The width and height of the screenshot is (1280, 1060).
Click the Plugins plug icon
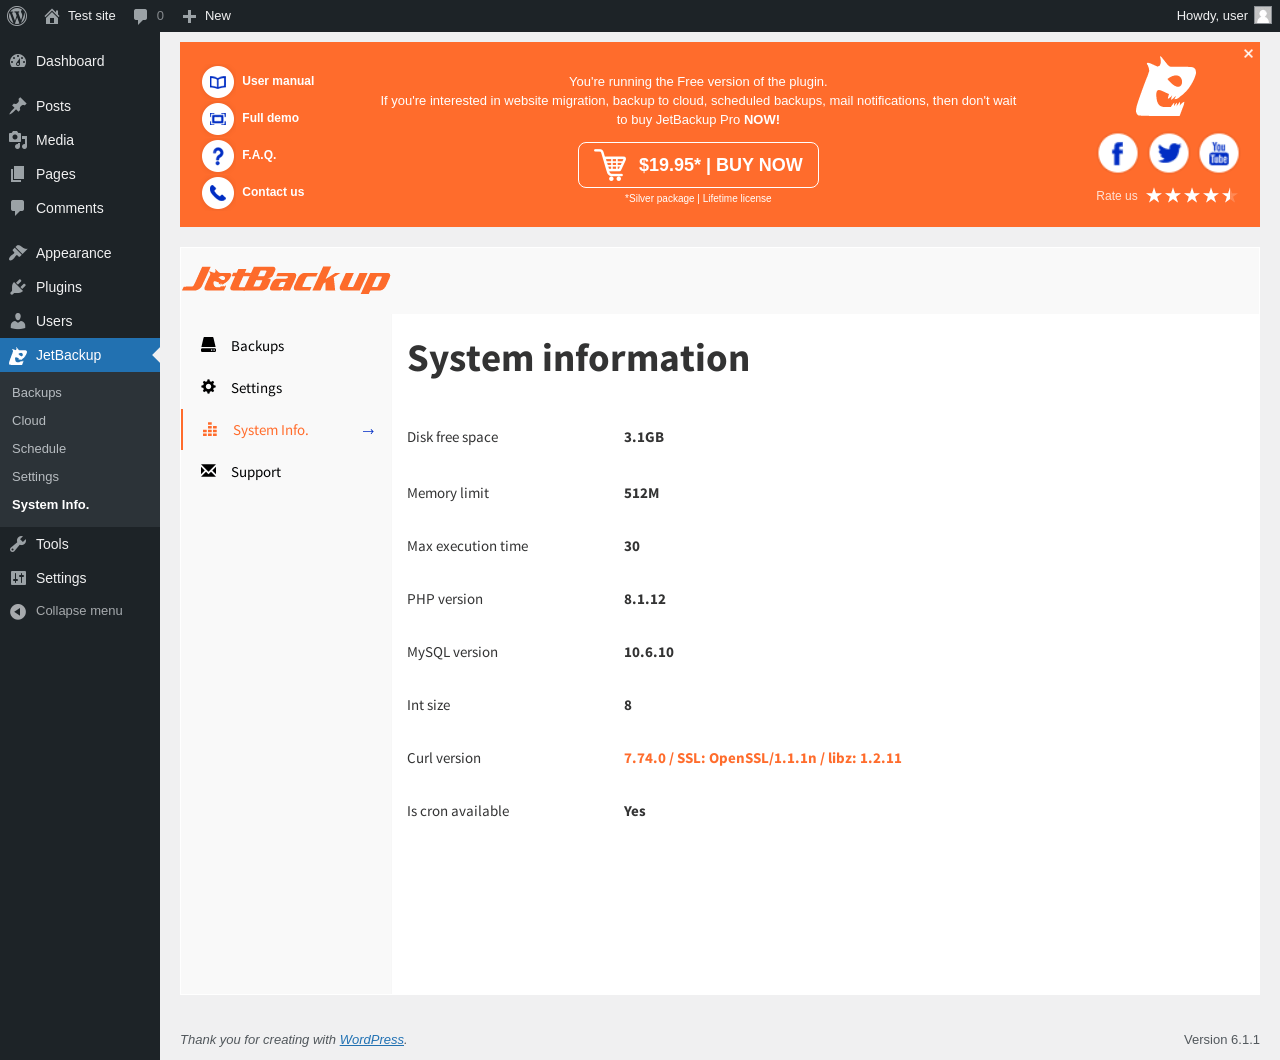tap(18, 287)
